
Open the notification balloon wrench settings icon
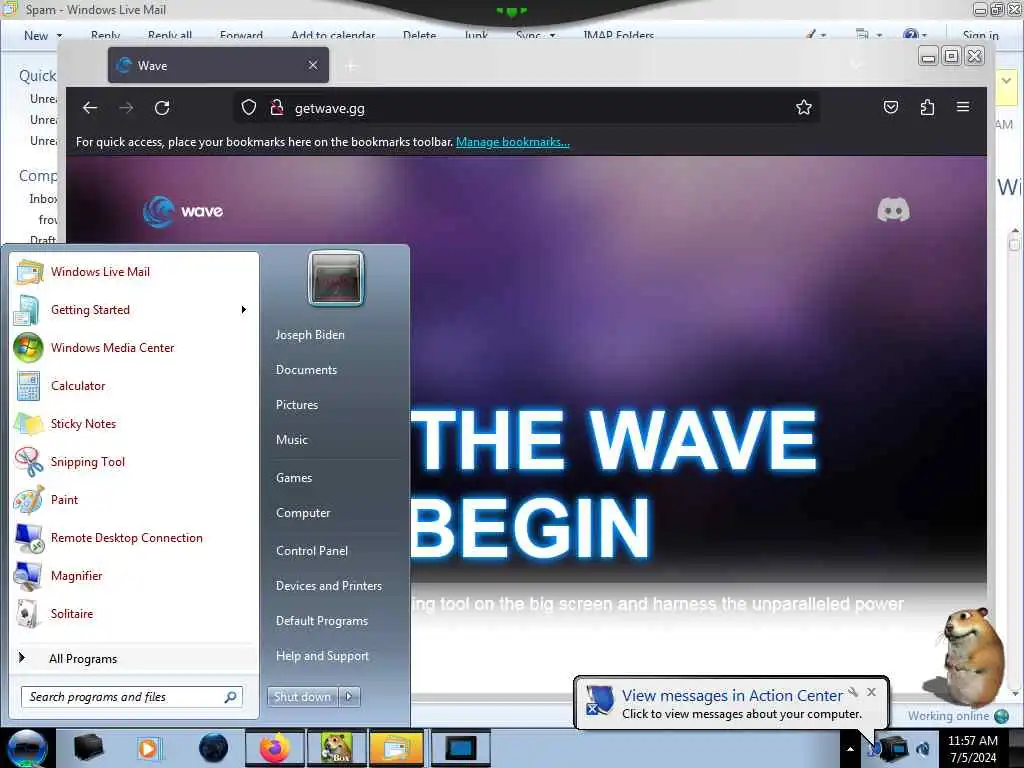(853, 692)
